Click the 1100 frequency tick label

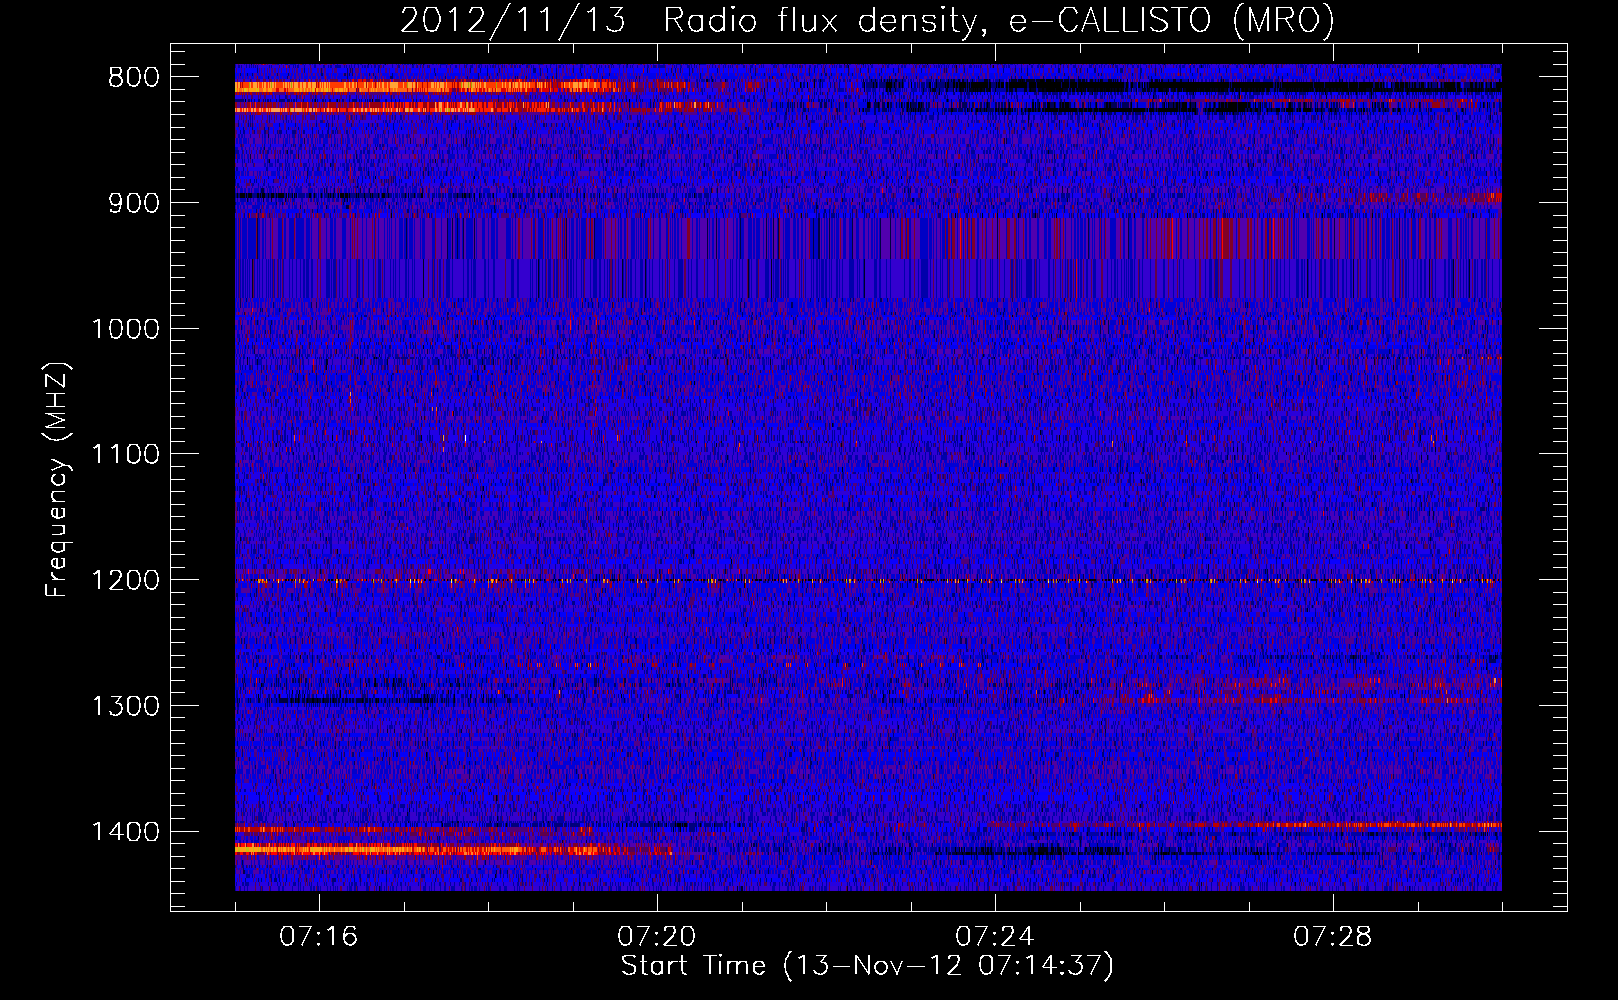tap(125, 455)
